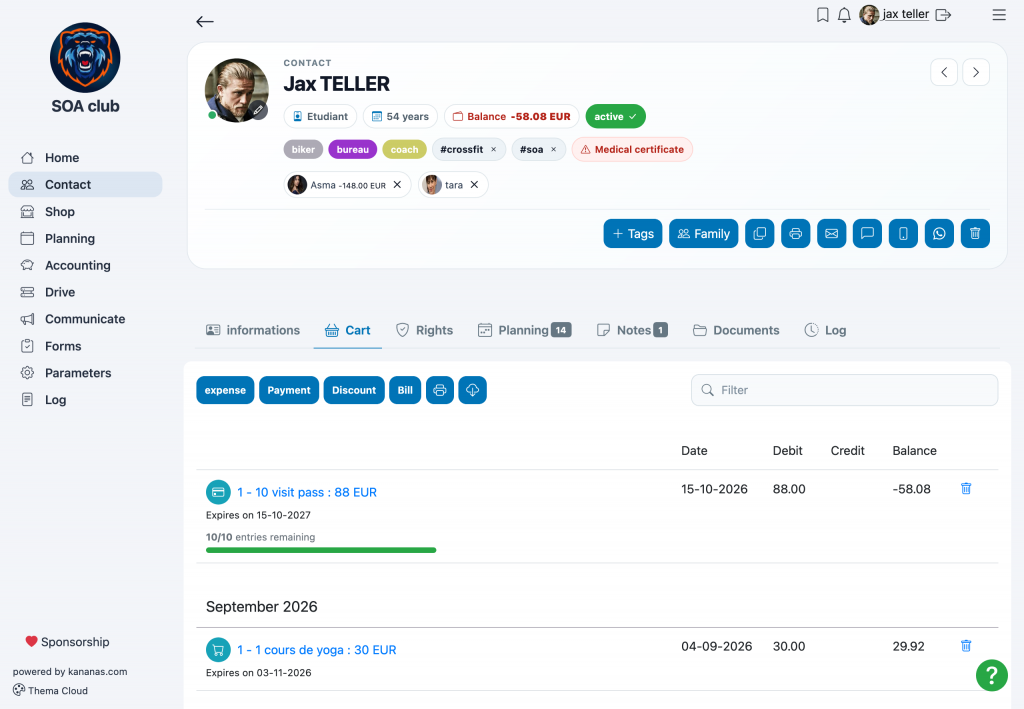Go to next contact chevron
1024x709 pixels.
coord(976,72)
